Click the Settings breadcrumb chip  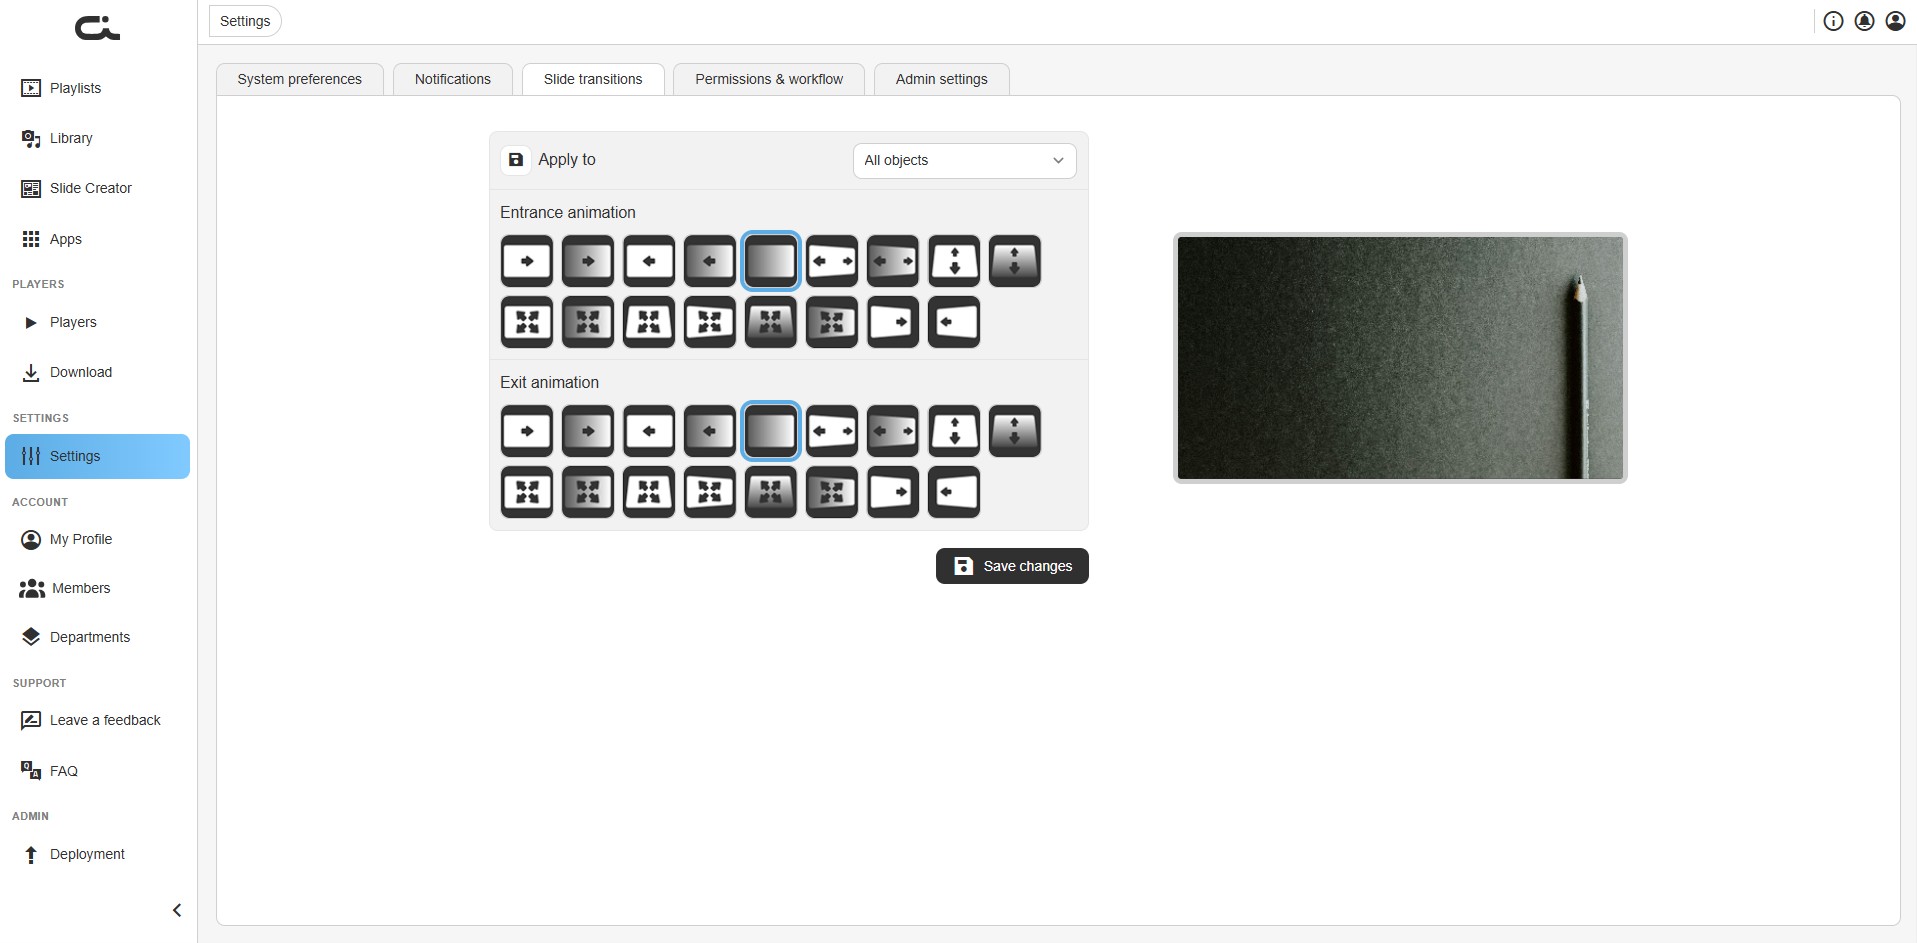[x=245, y=21]
